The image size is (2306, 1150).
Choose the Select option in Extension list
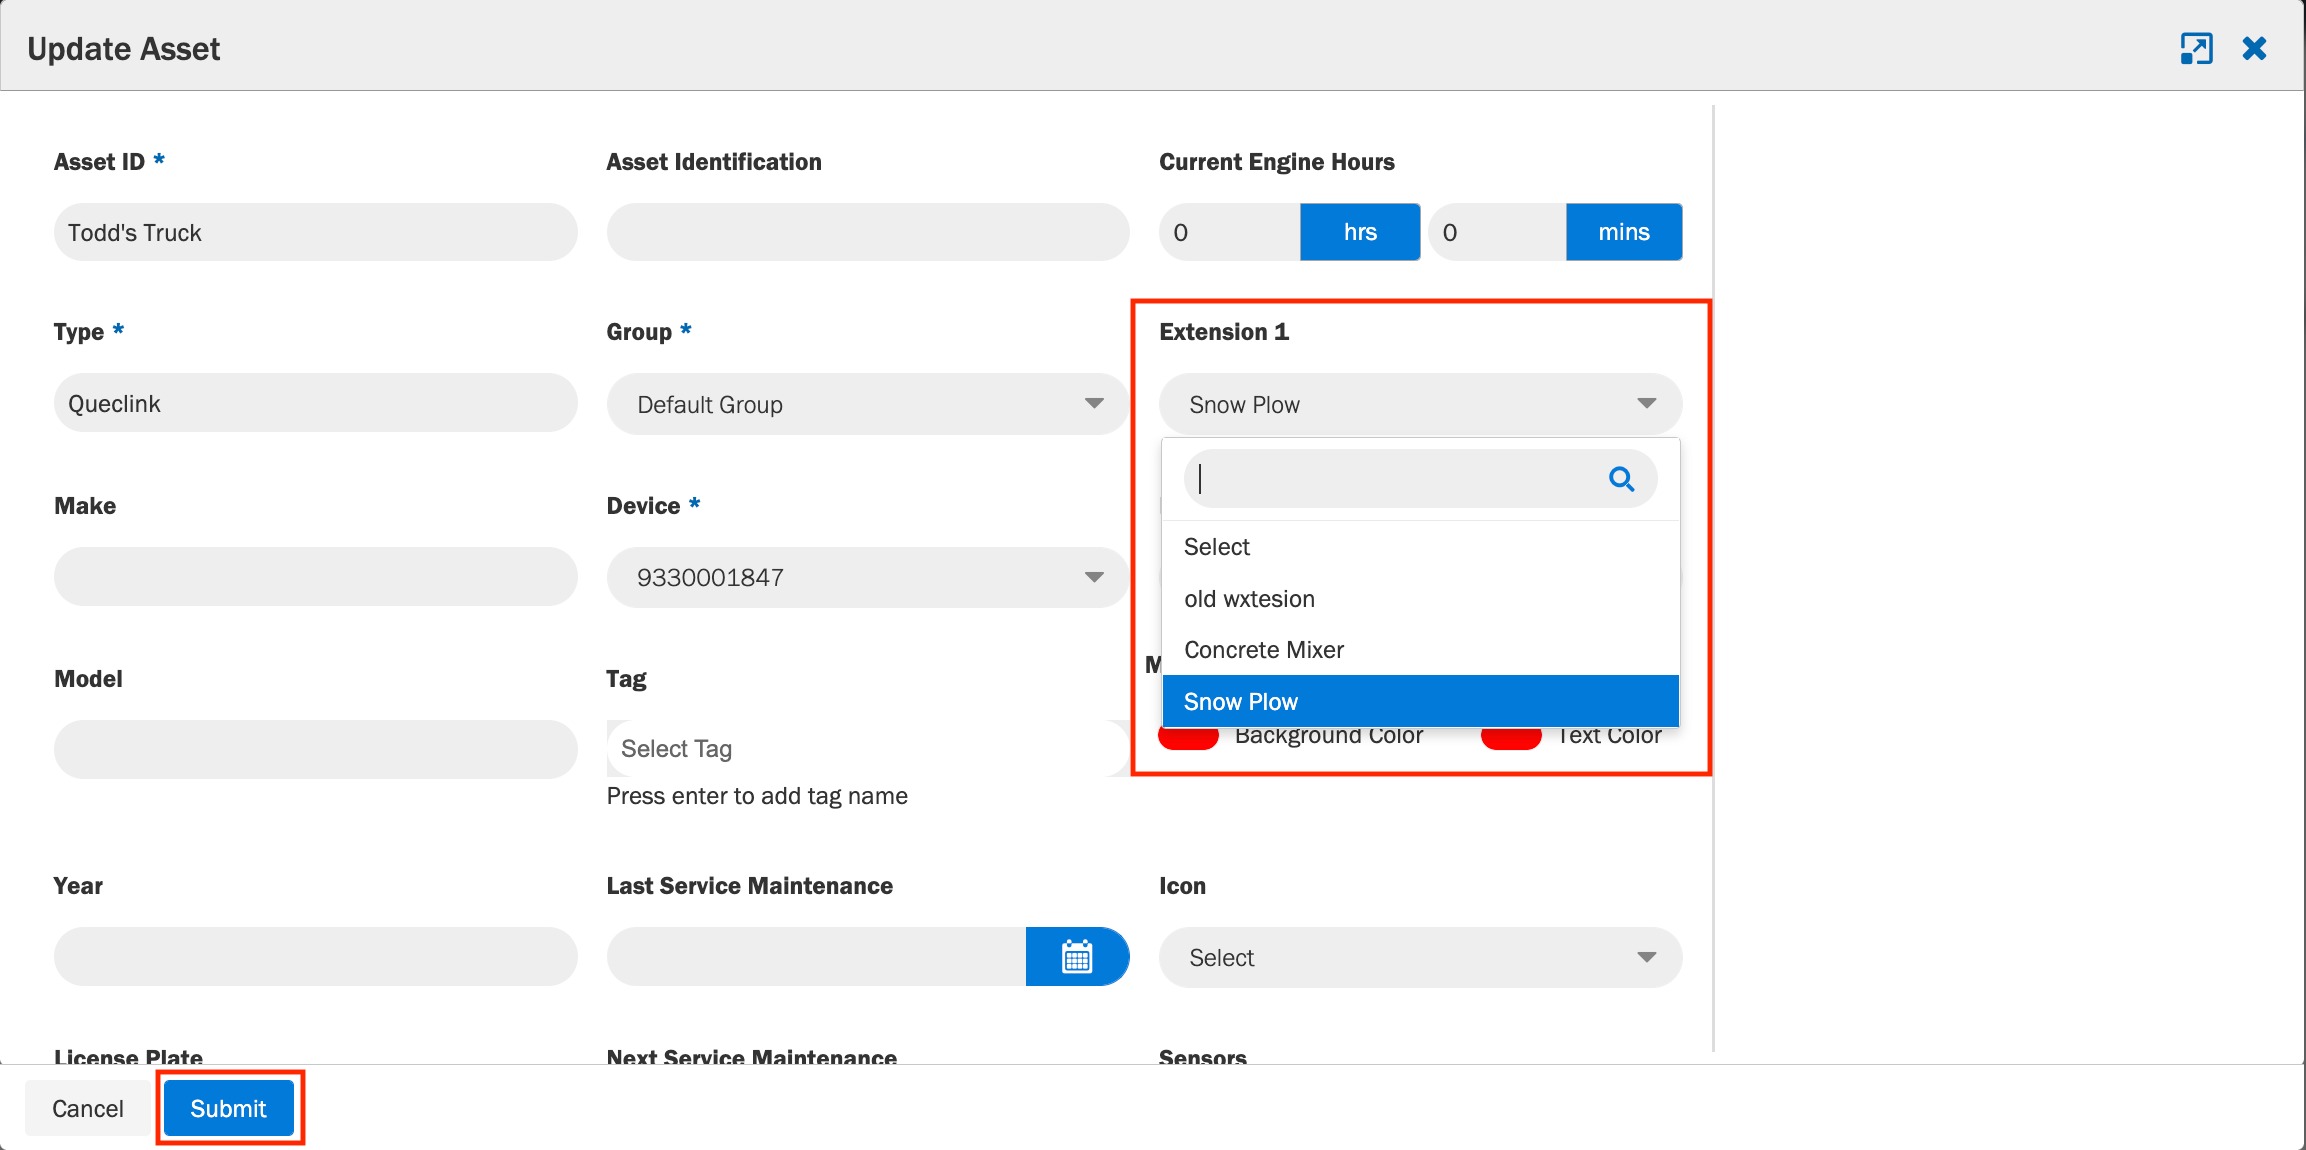1420,547
